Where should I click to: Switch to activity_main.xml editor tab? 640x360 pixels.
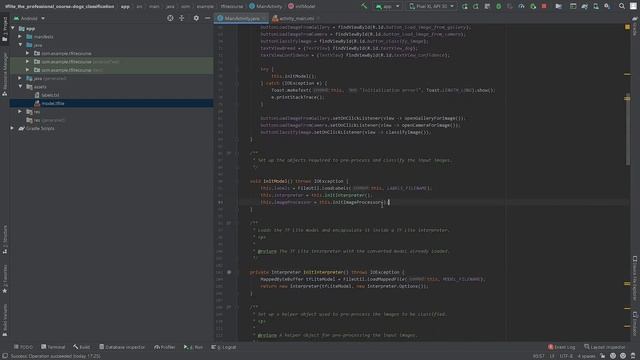coord(294,18)
